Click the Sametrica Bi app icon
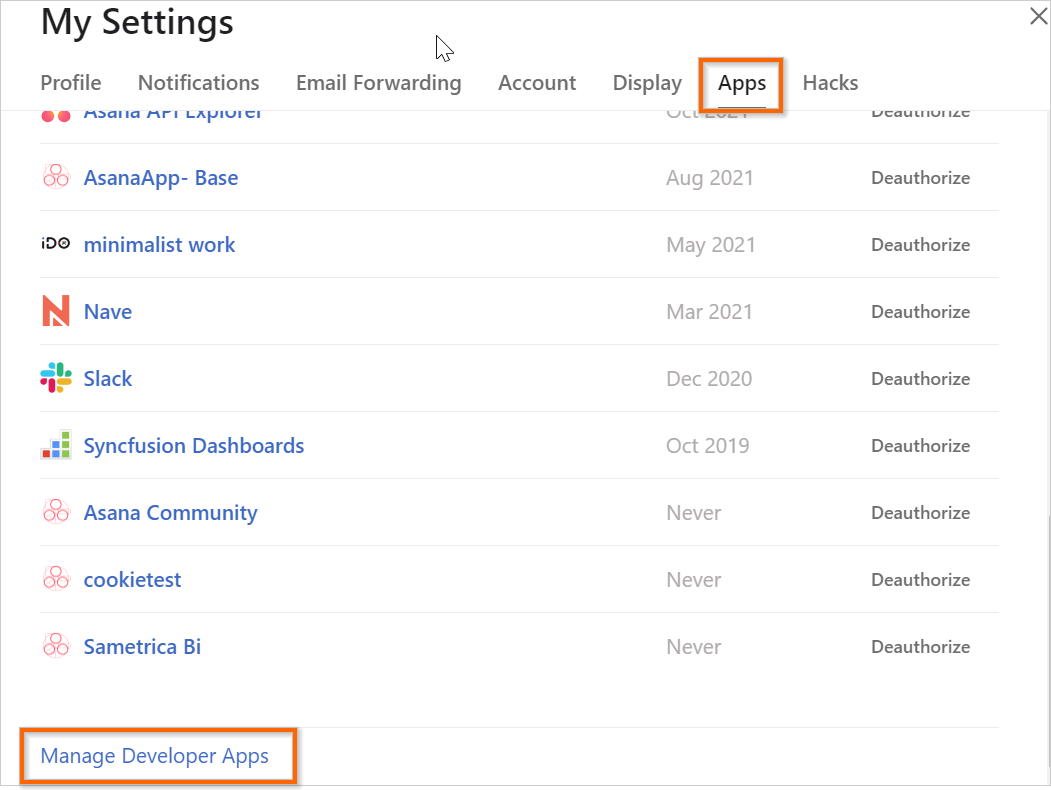Image resolution: width=1051 pixels, height=790 pixels. (56, 646)
